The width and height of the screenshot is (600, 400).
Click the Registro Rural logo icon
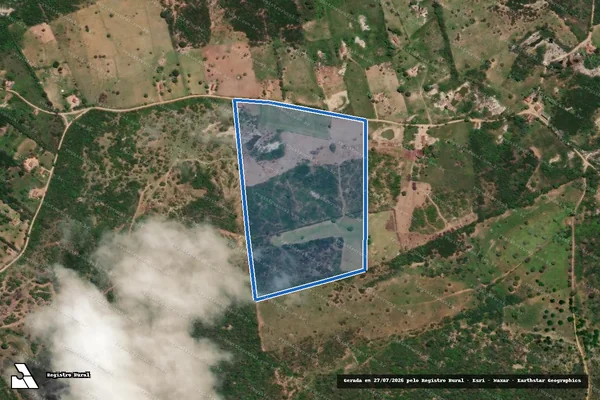24,376
